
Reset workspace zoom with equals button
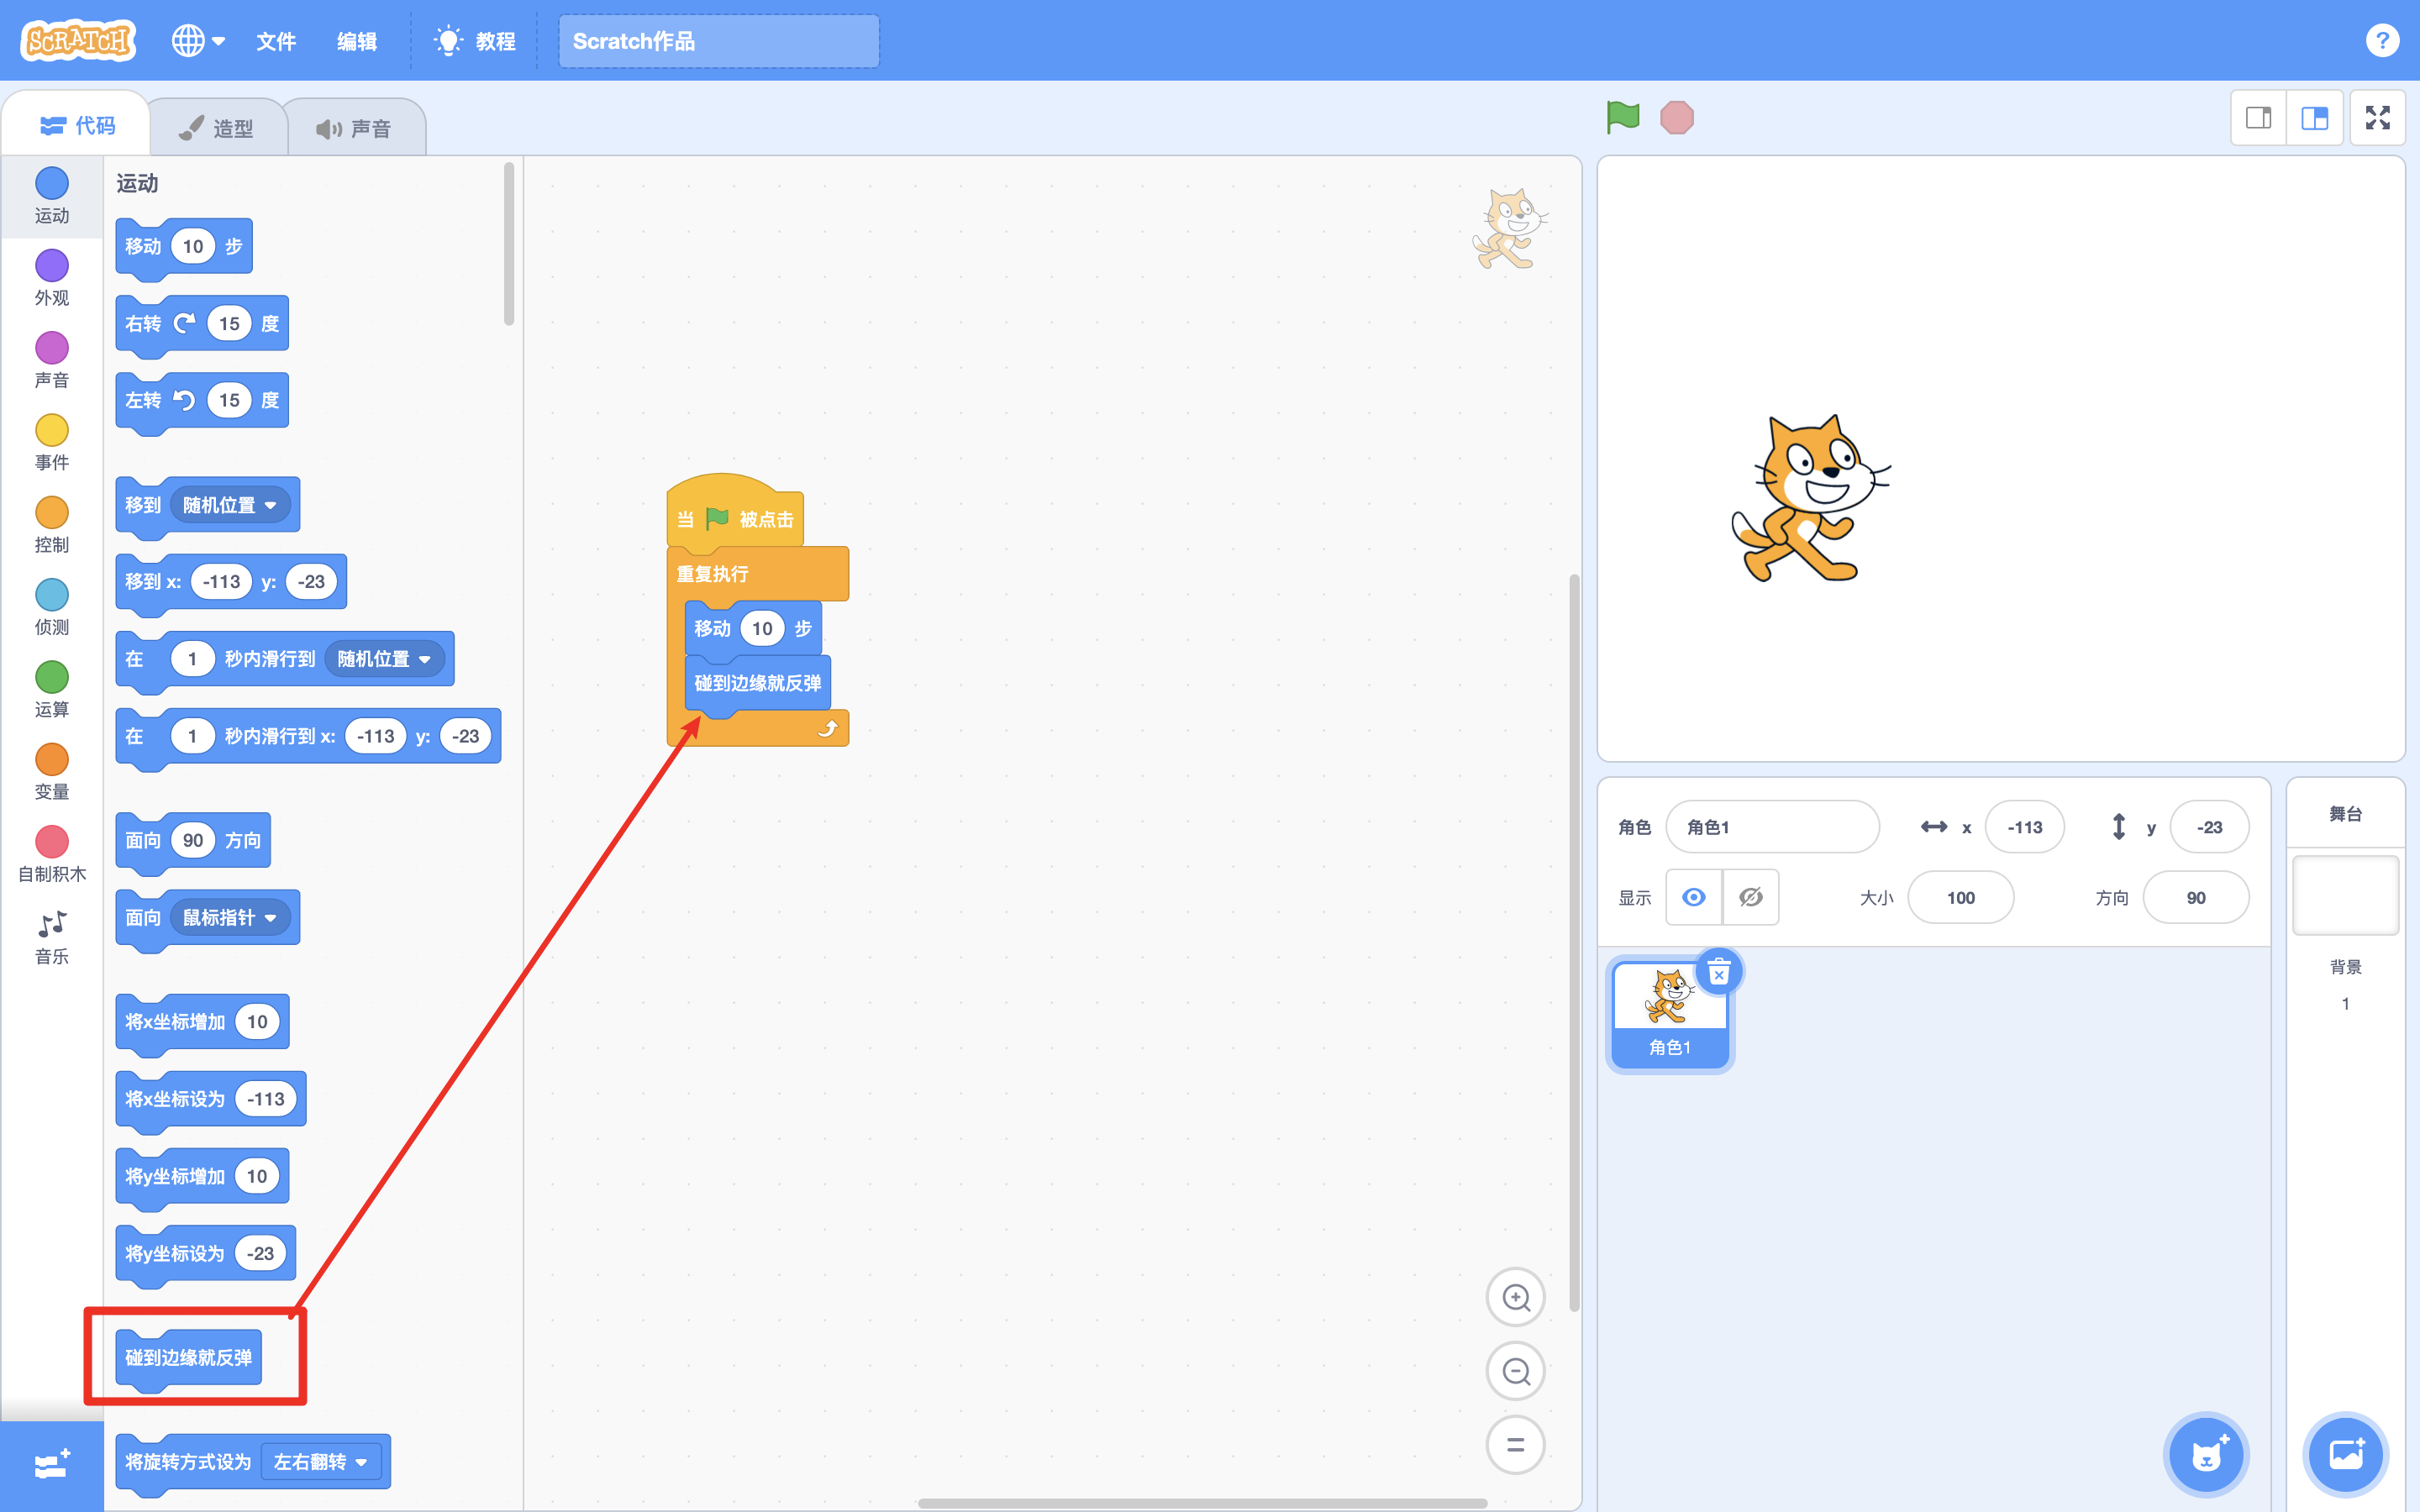[x=1515, y=1445]
